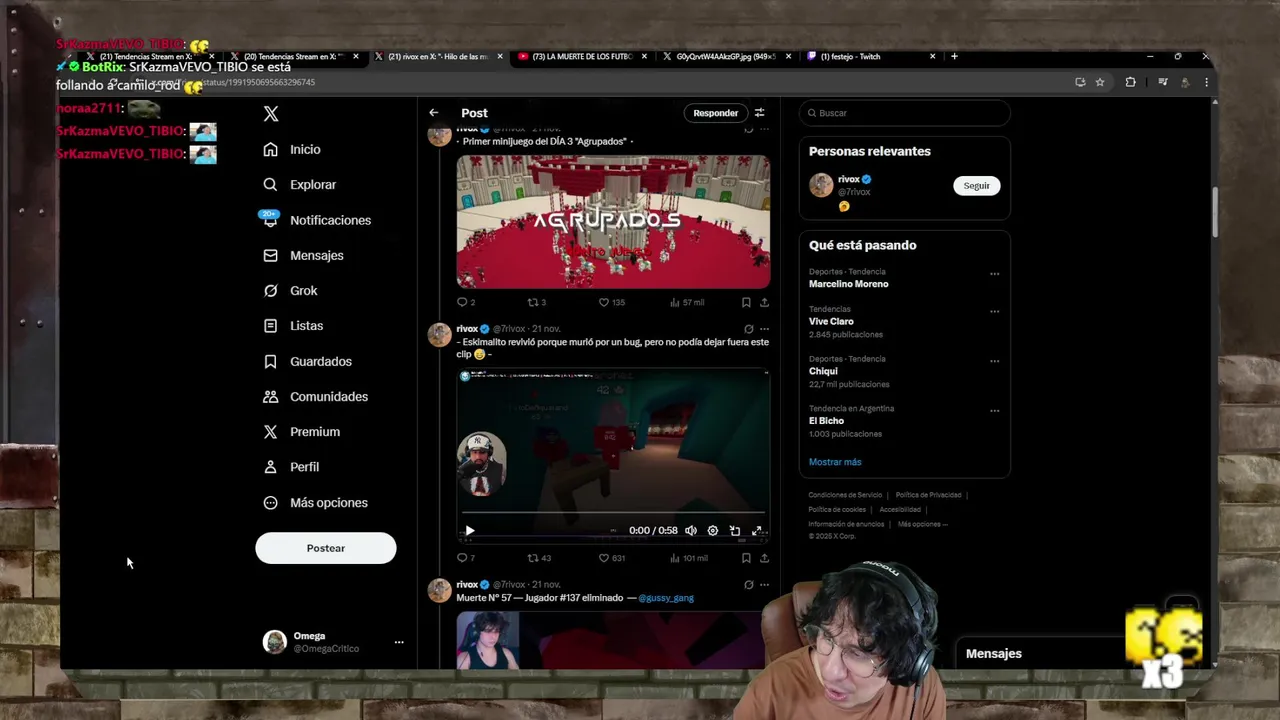This screenshot has height=720, width=1280.
Task: Mute the video volume
Action: click(690, 531)
